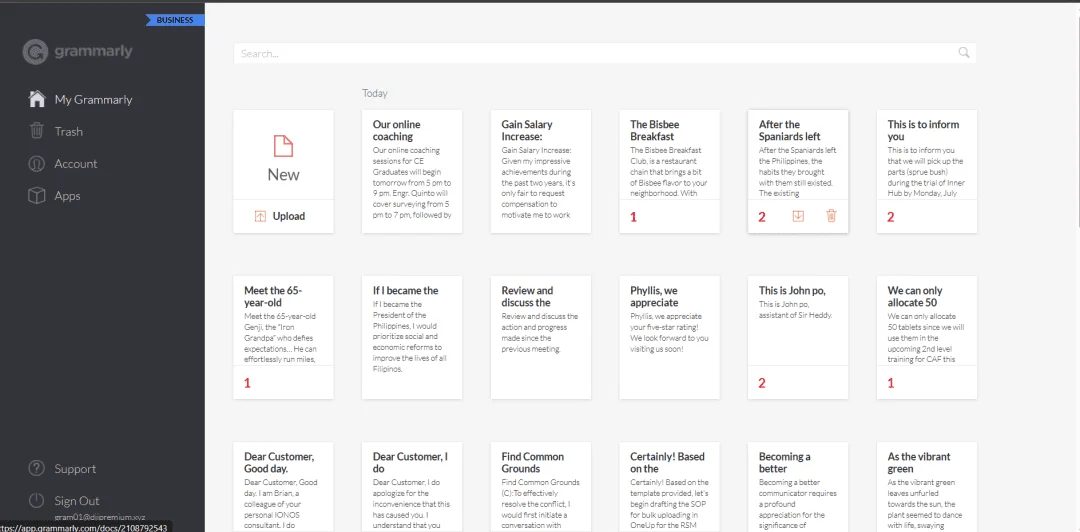
Task: Click issue count on 'The Bisbee Breakfast' card
Action: [634, 217]
